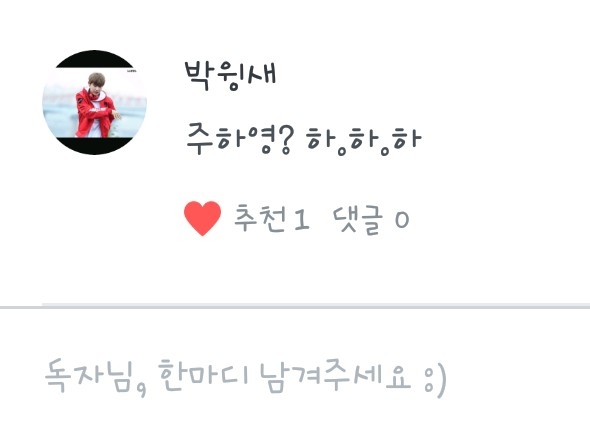Click the divider line above the comment box
This screenshot has width=590, height=443.
tap(295, 306)
